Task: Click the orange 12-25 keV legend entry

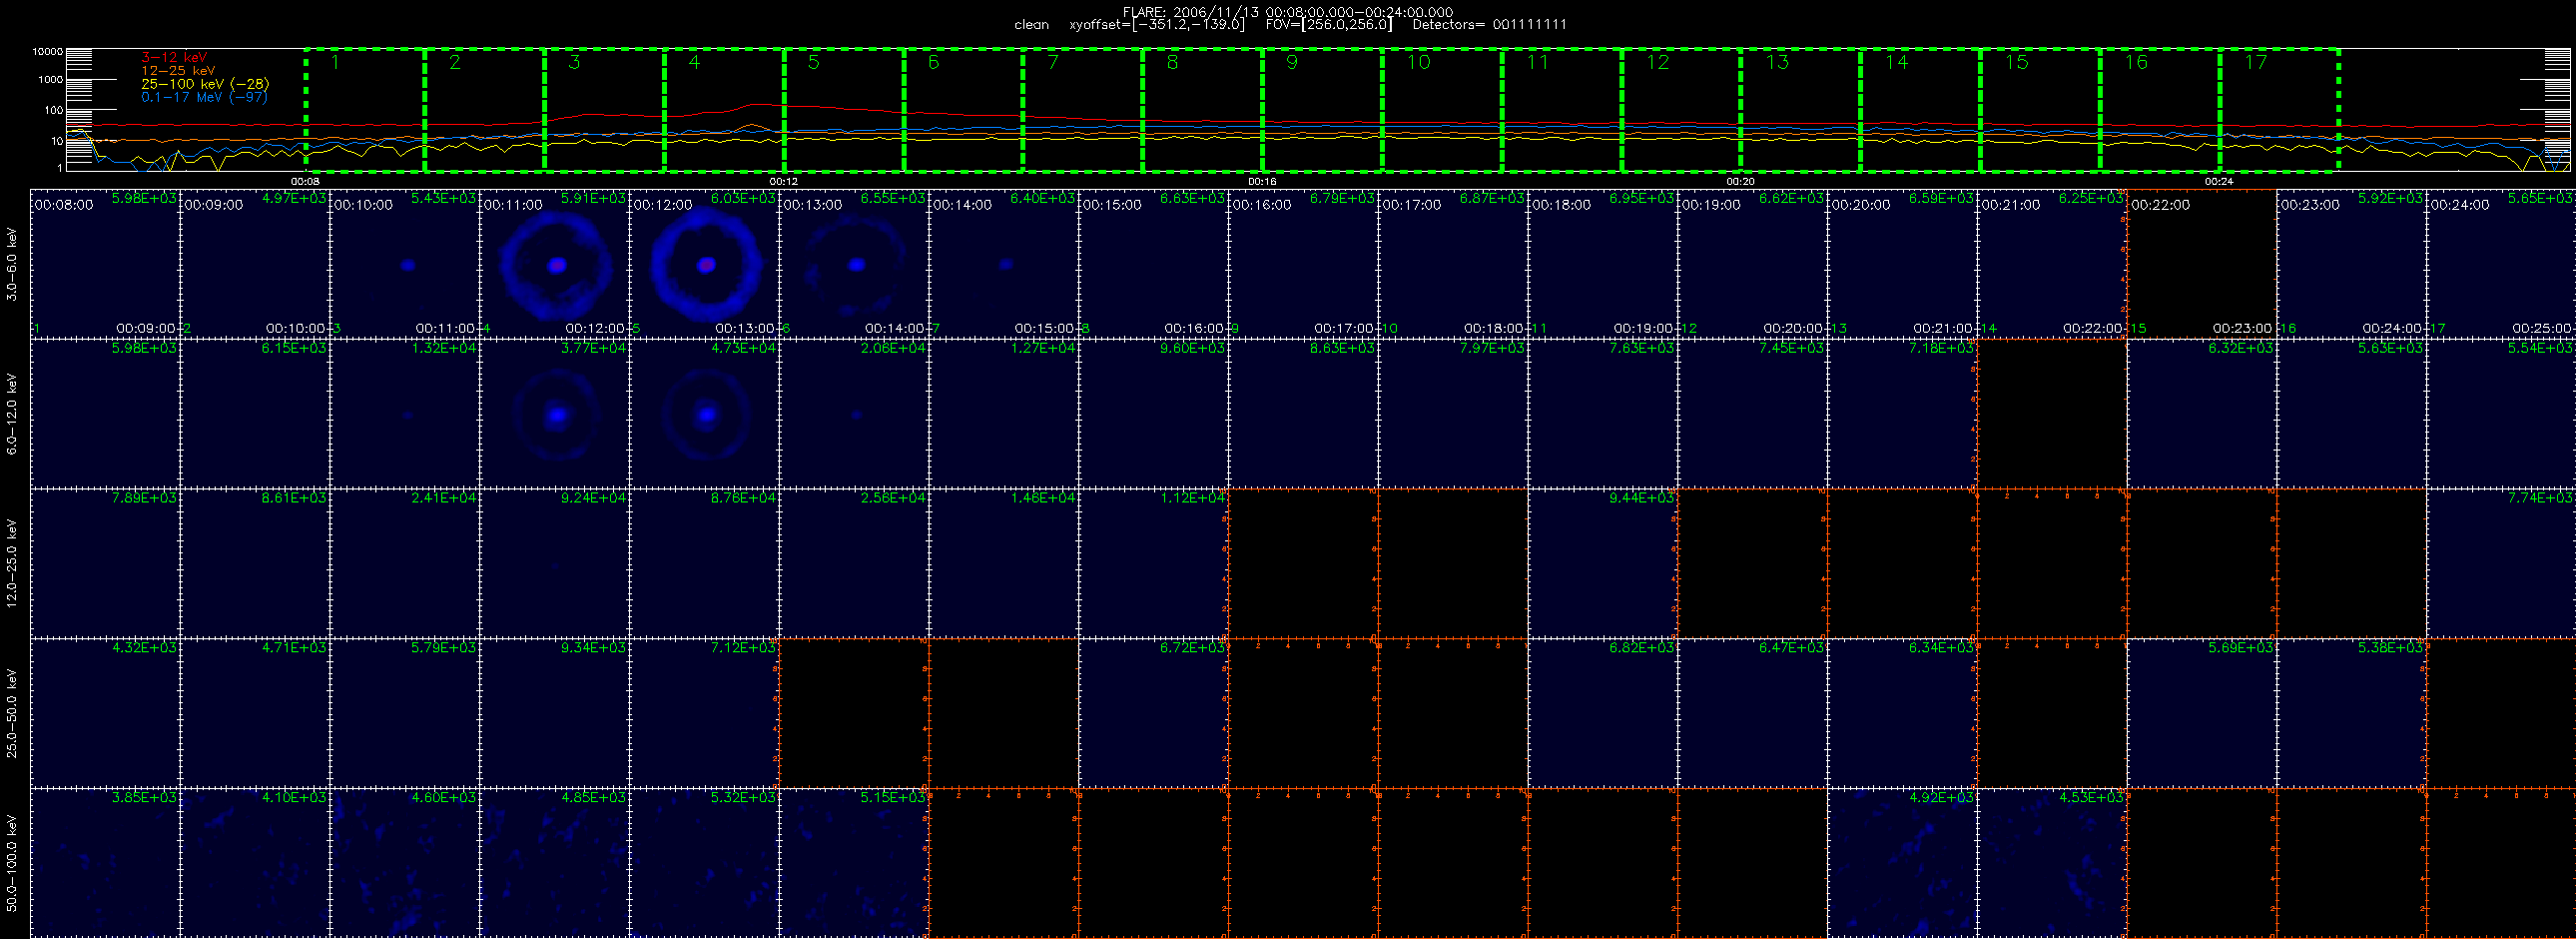Action: pyautogui.click(x=178, y=71)
